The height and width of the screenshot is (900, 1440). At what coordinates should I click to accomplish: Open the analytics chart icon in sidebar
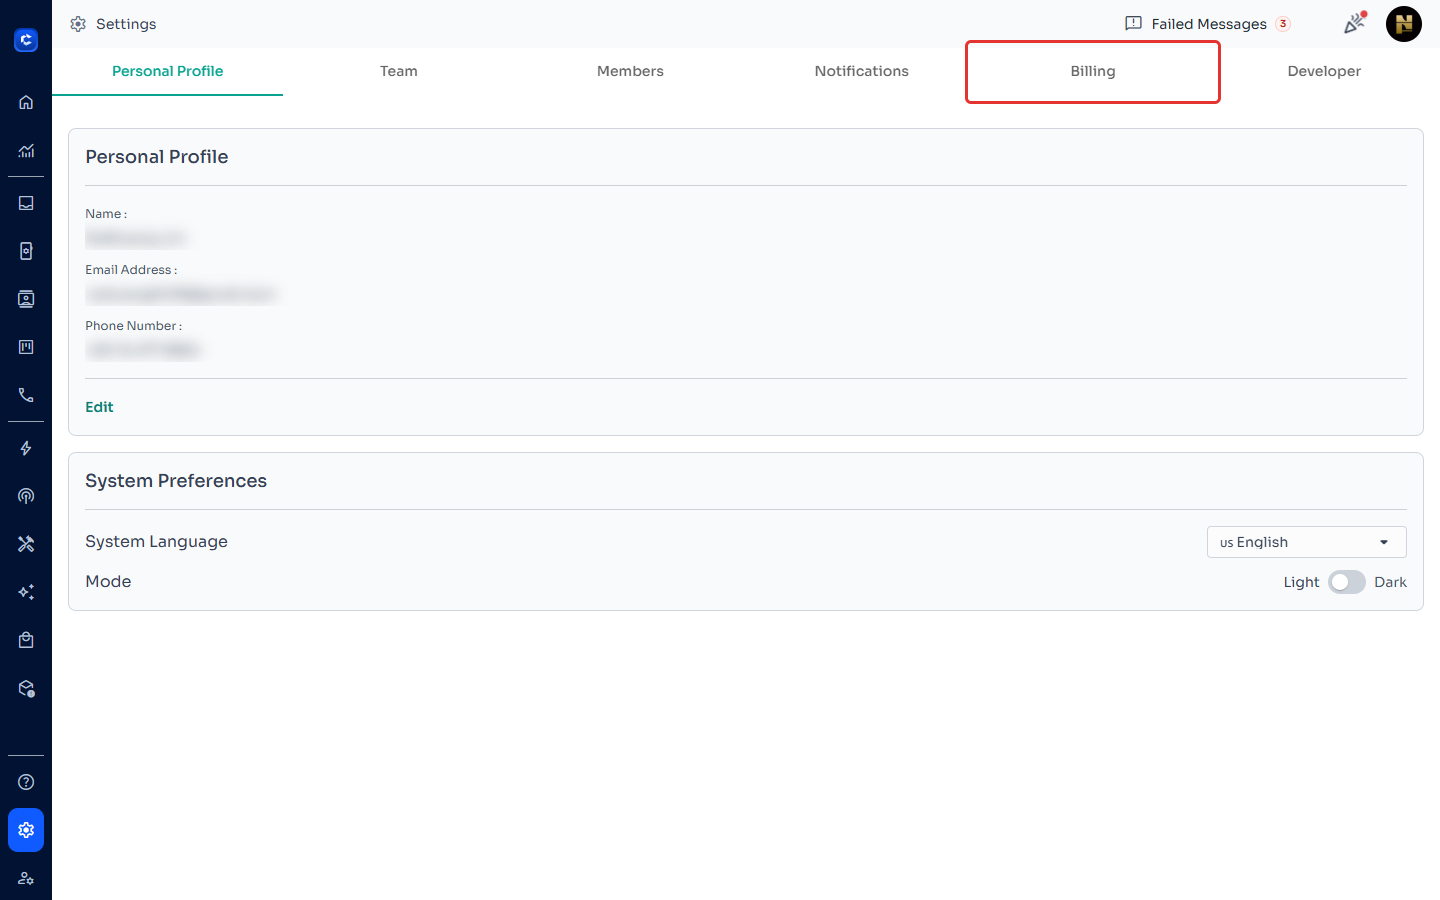(26, 151)
